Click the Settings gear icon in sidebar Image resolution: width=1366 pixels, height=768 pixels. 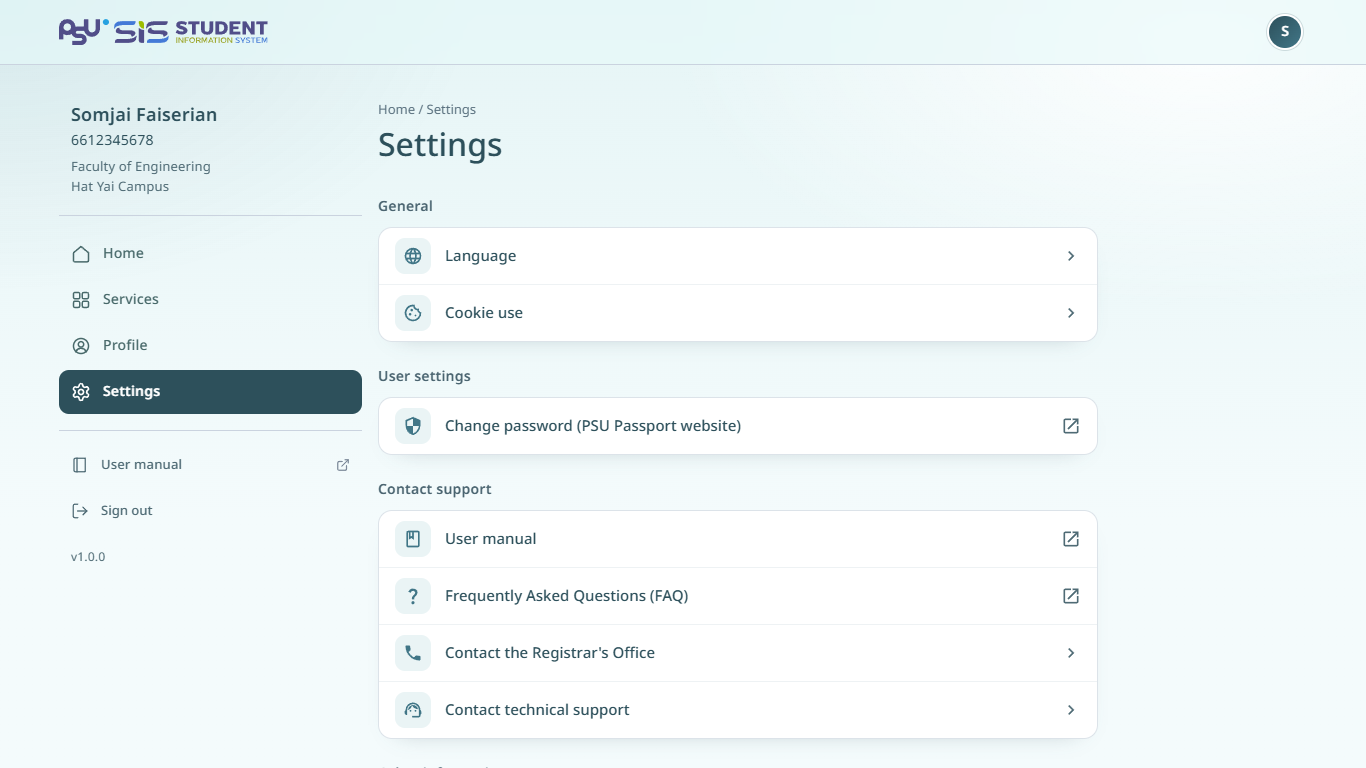pos(81,392)
